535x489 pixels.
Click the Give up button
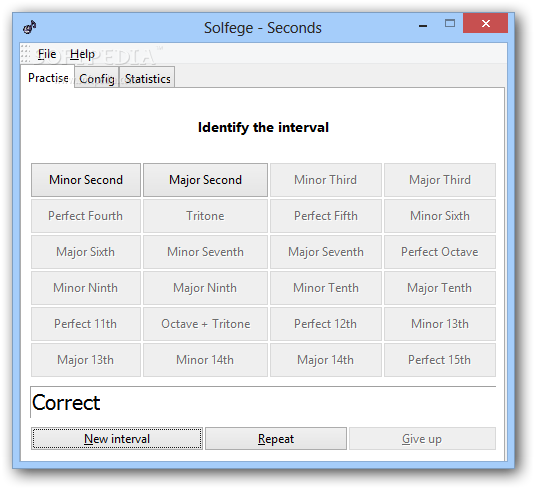(422, 439)
